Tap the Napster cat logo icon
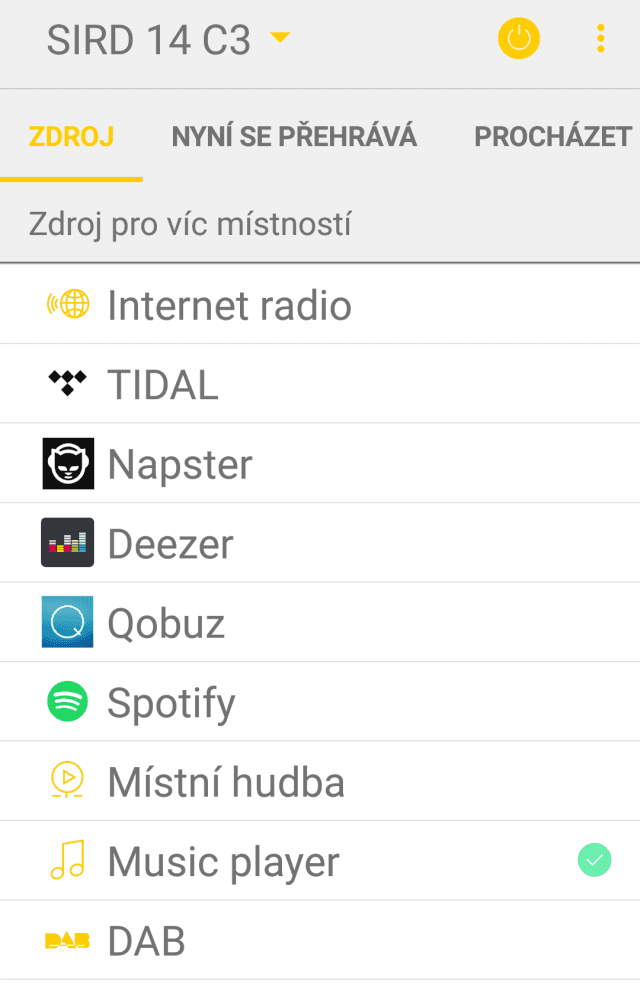 (x=68, y=463)
